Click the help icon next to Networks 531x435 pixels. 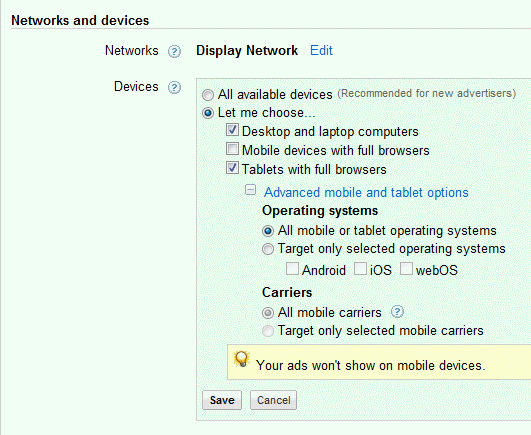pyautogui.click(x=174, y=51)
